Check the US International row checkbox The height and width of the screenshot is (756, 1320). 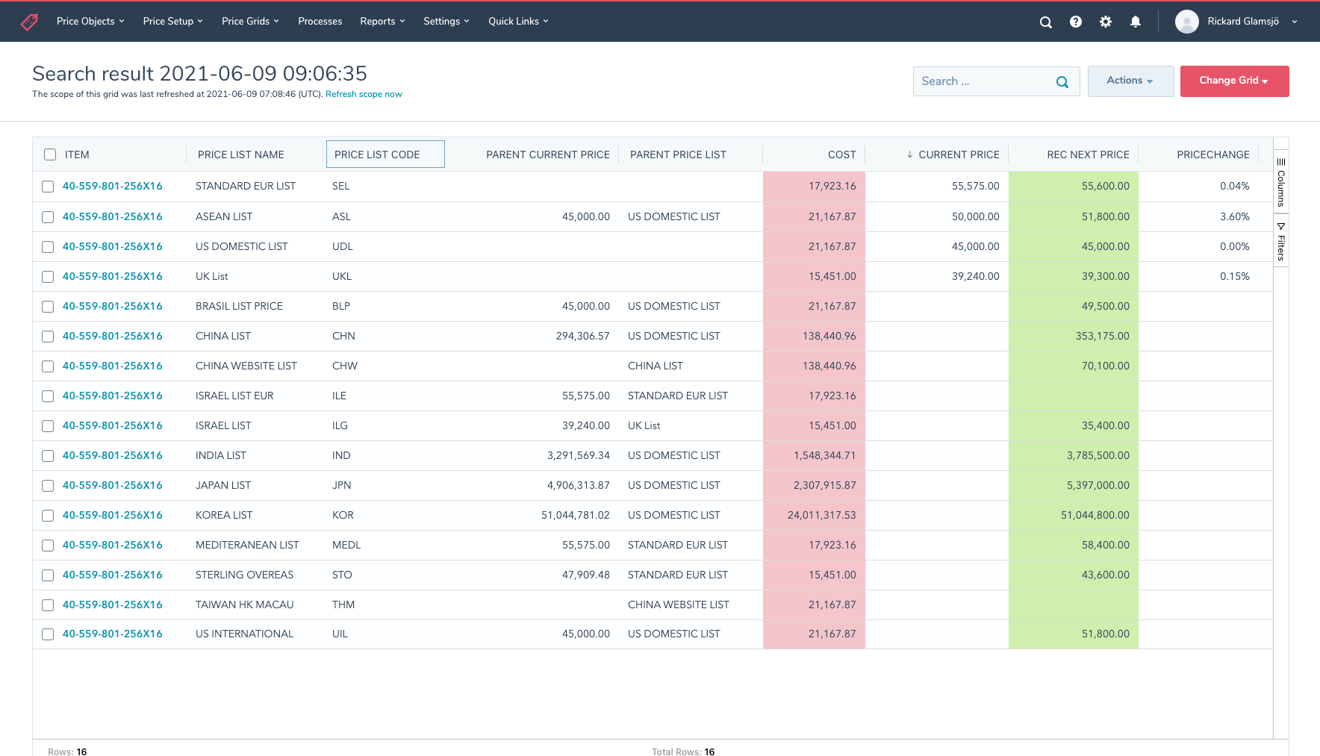coord(48,635)
